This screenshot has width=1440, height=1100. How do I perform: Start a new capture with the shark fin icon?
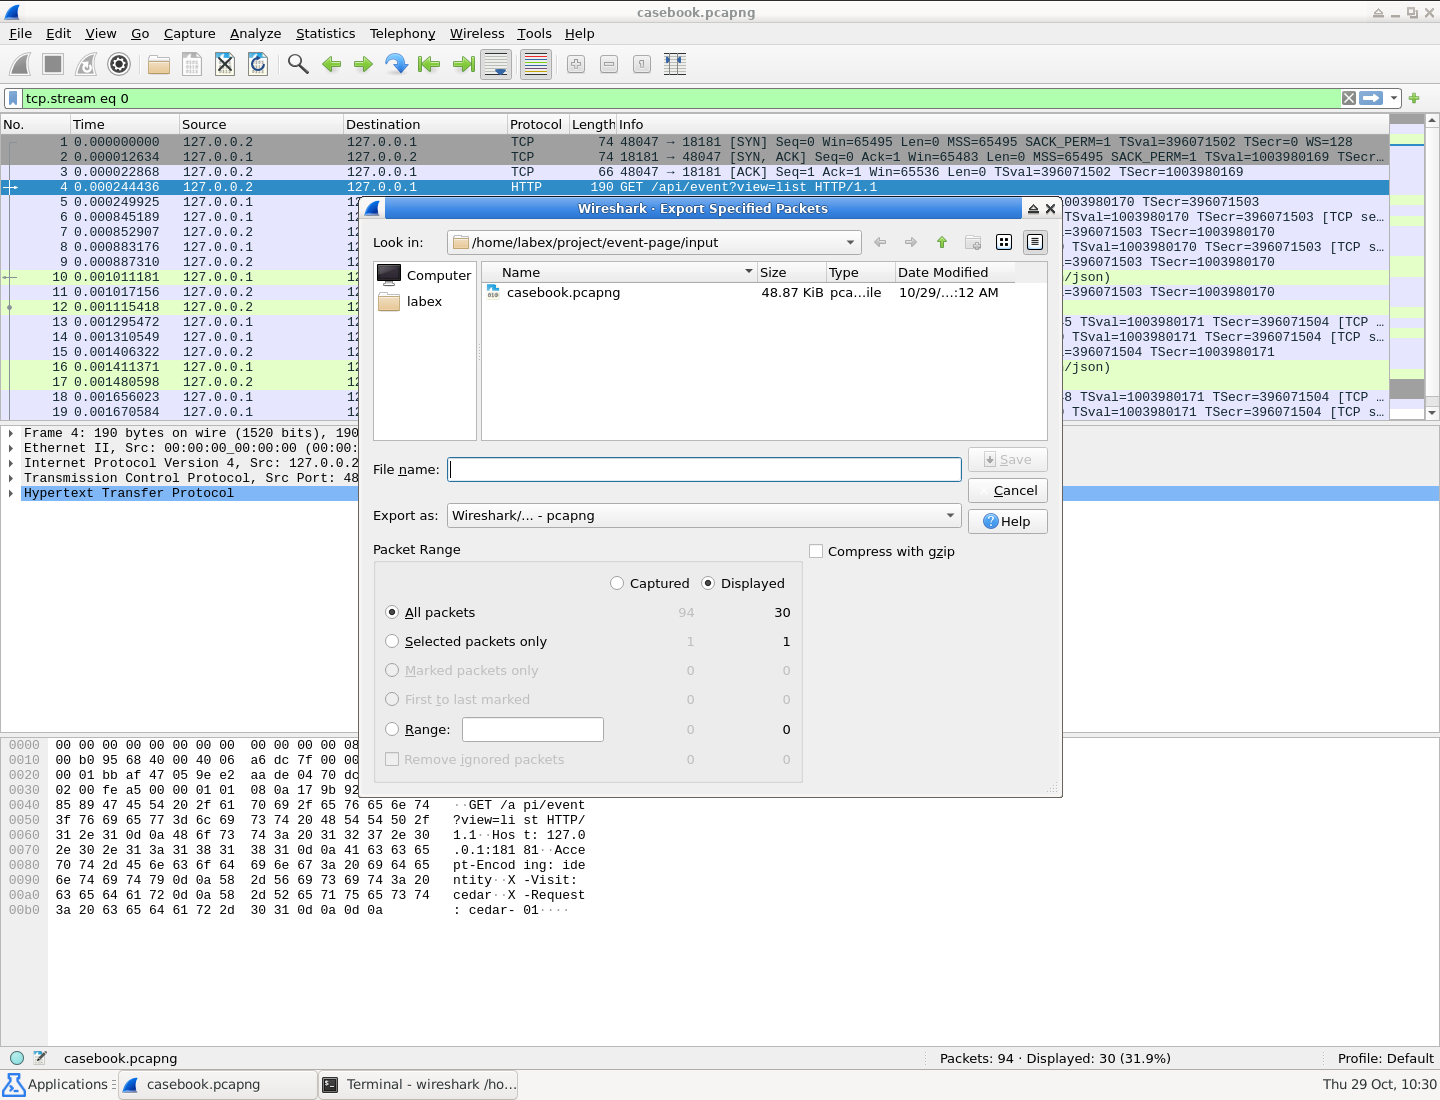pyautogui.click(x=20, y=65)
